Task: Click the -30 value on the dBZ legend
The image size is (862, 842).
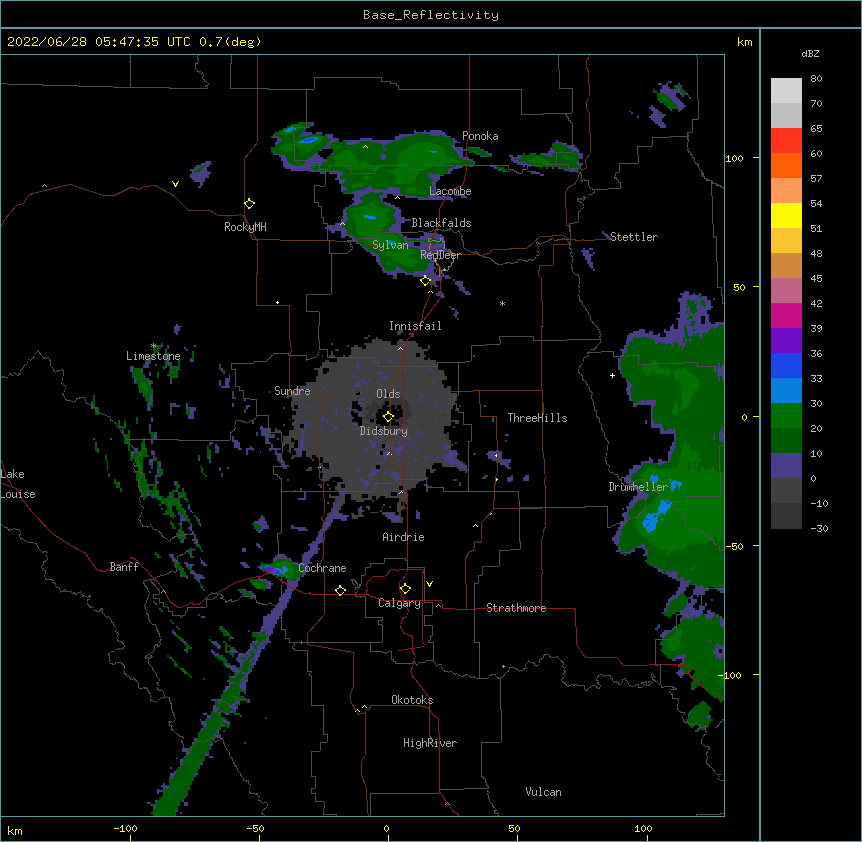Action: [819, 528]
